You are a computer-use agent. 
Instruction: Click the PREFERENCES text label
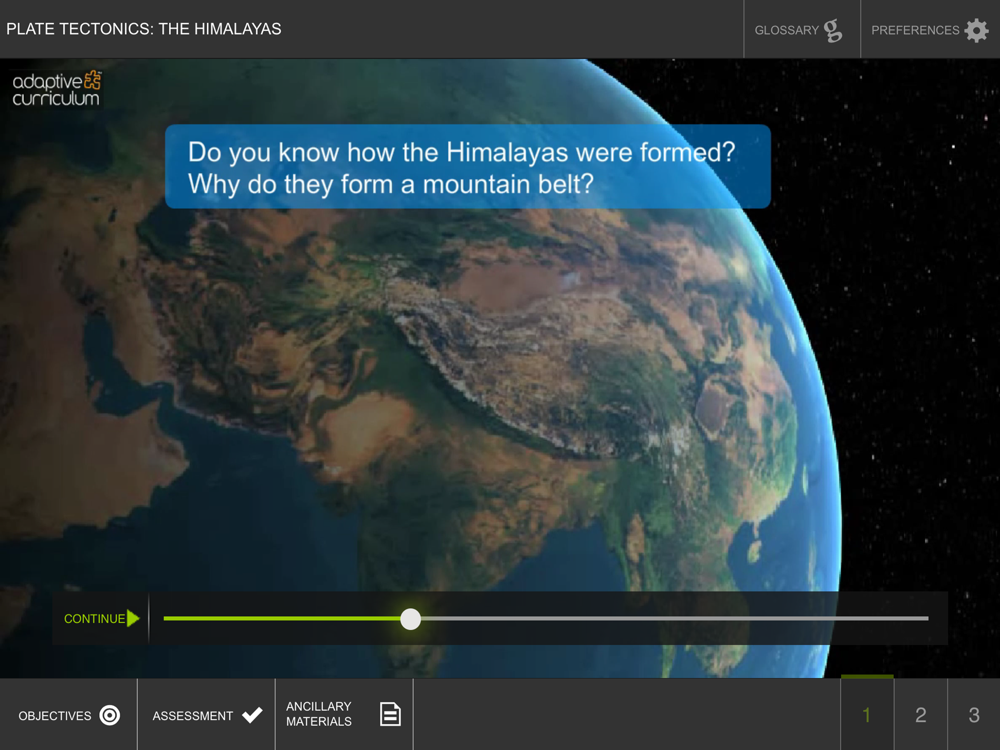(914, 30)
